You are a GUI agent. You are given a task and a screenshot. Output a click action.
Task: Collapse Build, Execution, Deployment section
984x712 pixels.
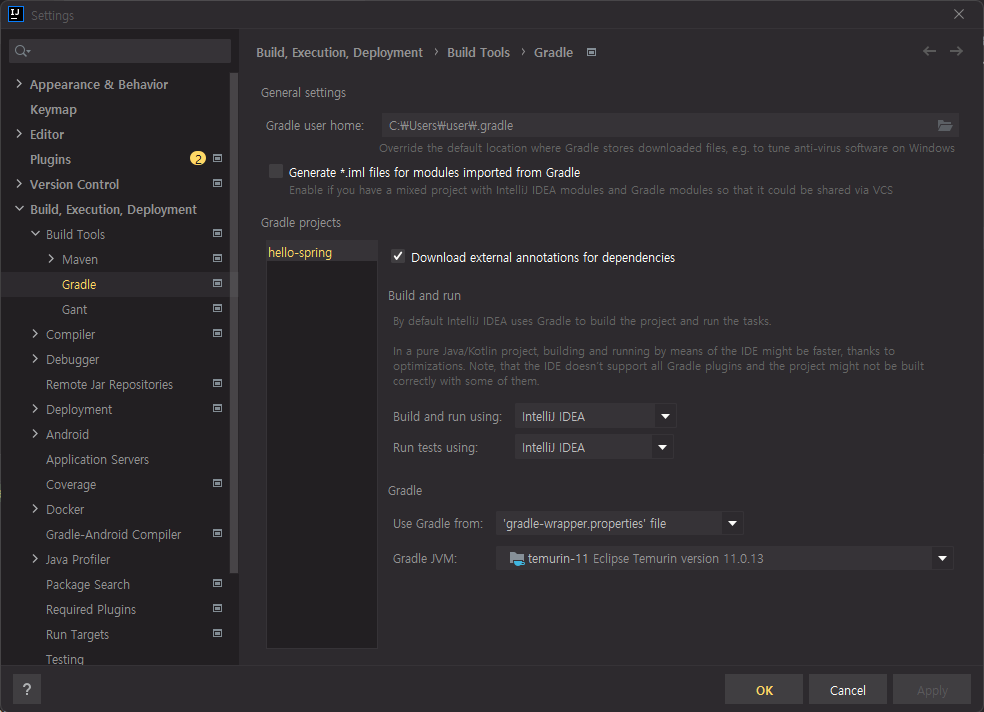pos(19,209)
